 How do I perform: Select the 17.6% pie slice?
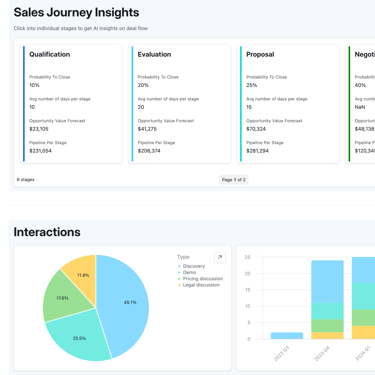pyautogui.click(x=63, y=298)
